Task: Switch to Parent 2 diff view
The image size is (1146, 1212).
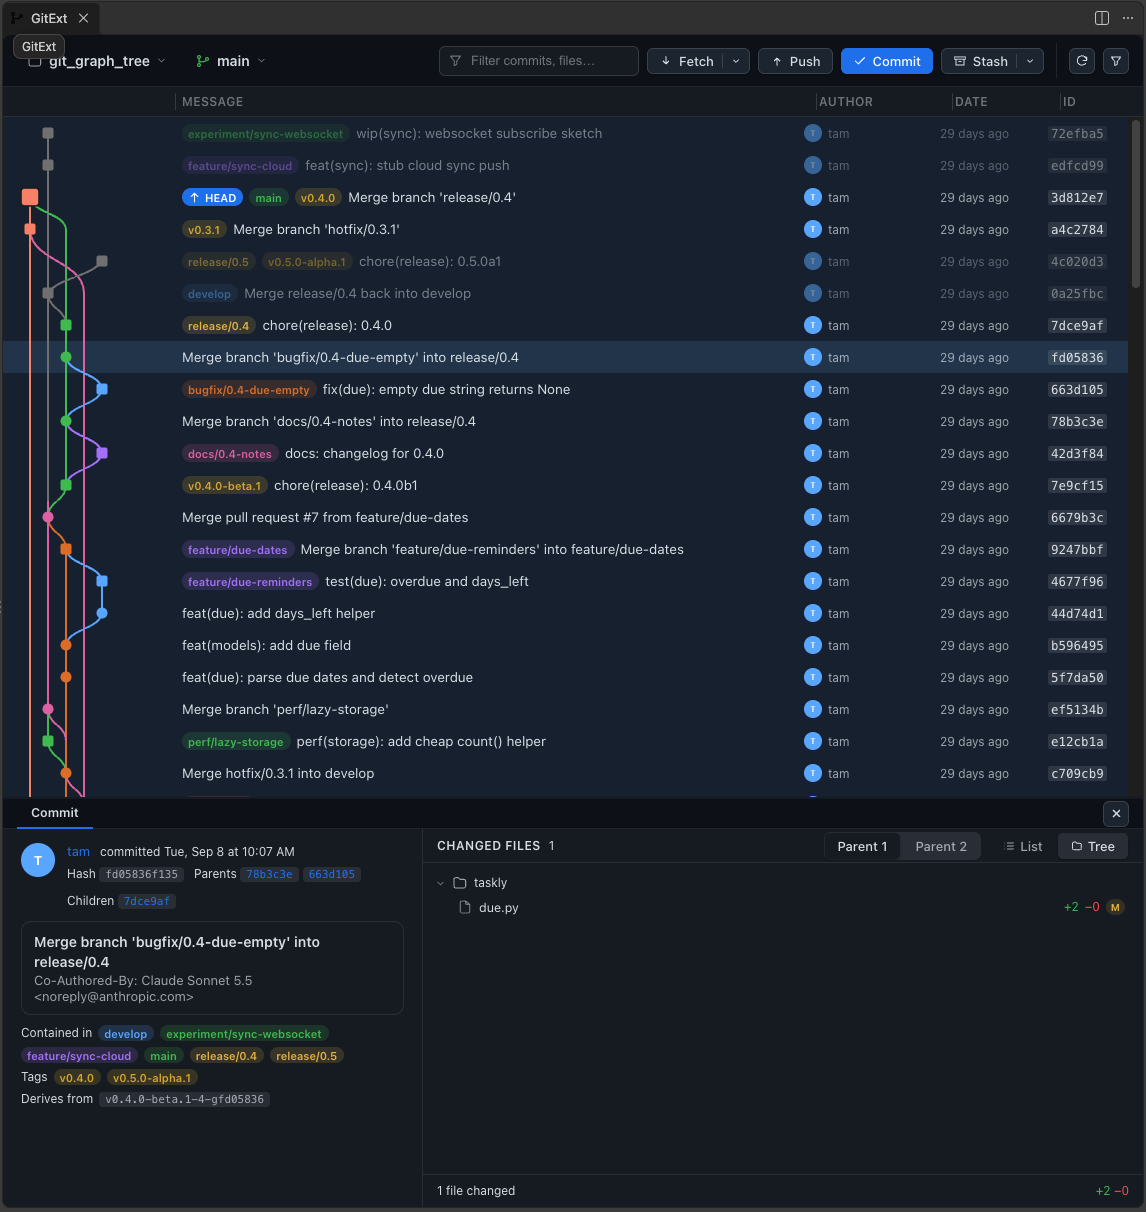Action: point(941,846)
